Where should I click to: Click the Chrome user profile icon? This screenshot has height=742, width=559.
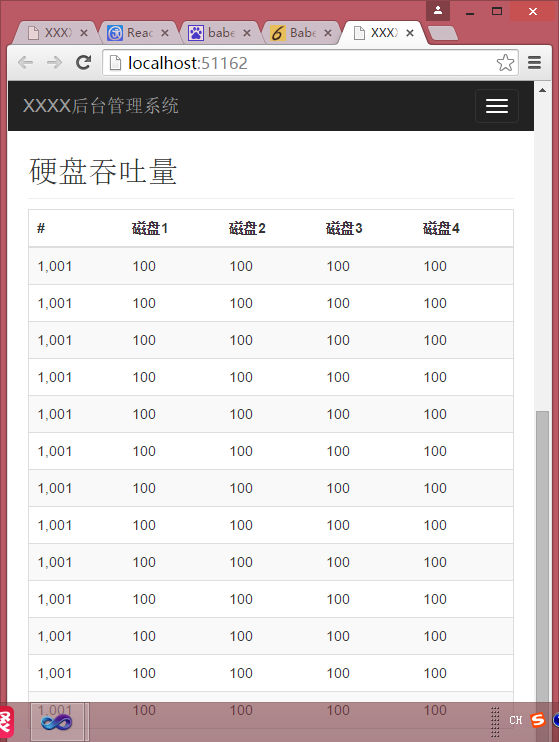[438, 10]
